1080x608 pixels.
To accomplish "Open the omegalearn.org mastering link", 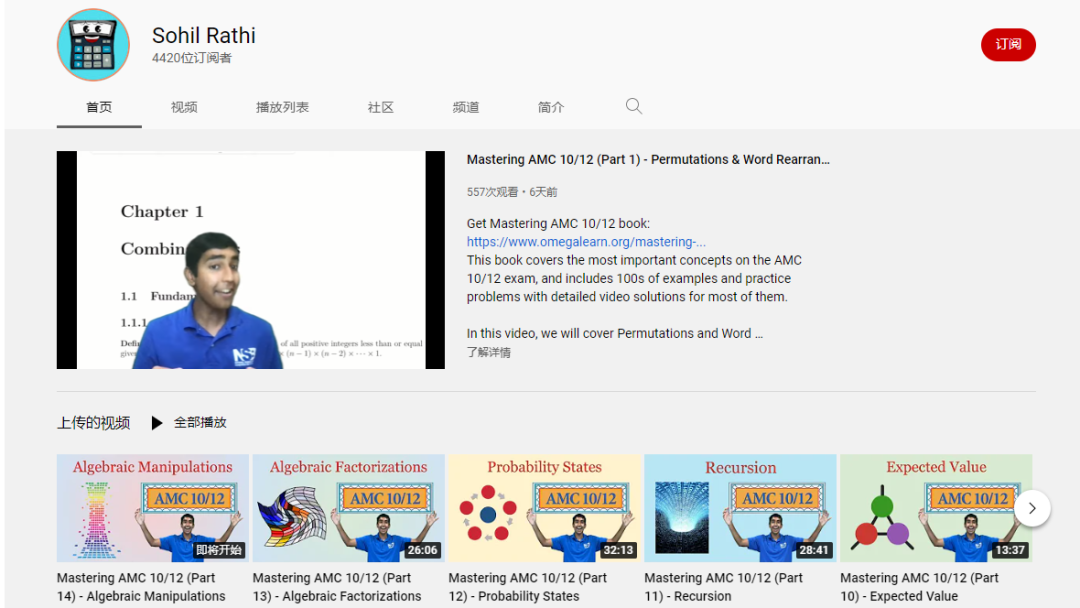I will 586,242.
